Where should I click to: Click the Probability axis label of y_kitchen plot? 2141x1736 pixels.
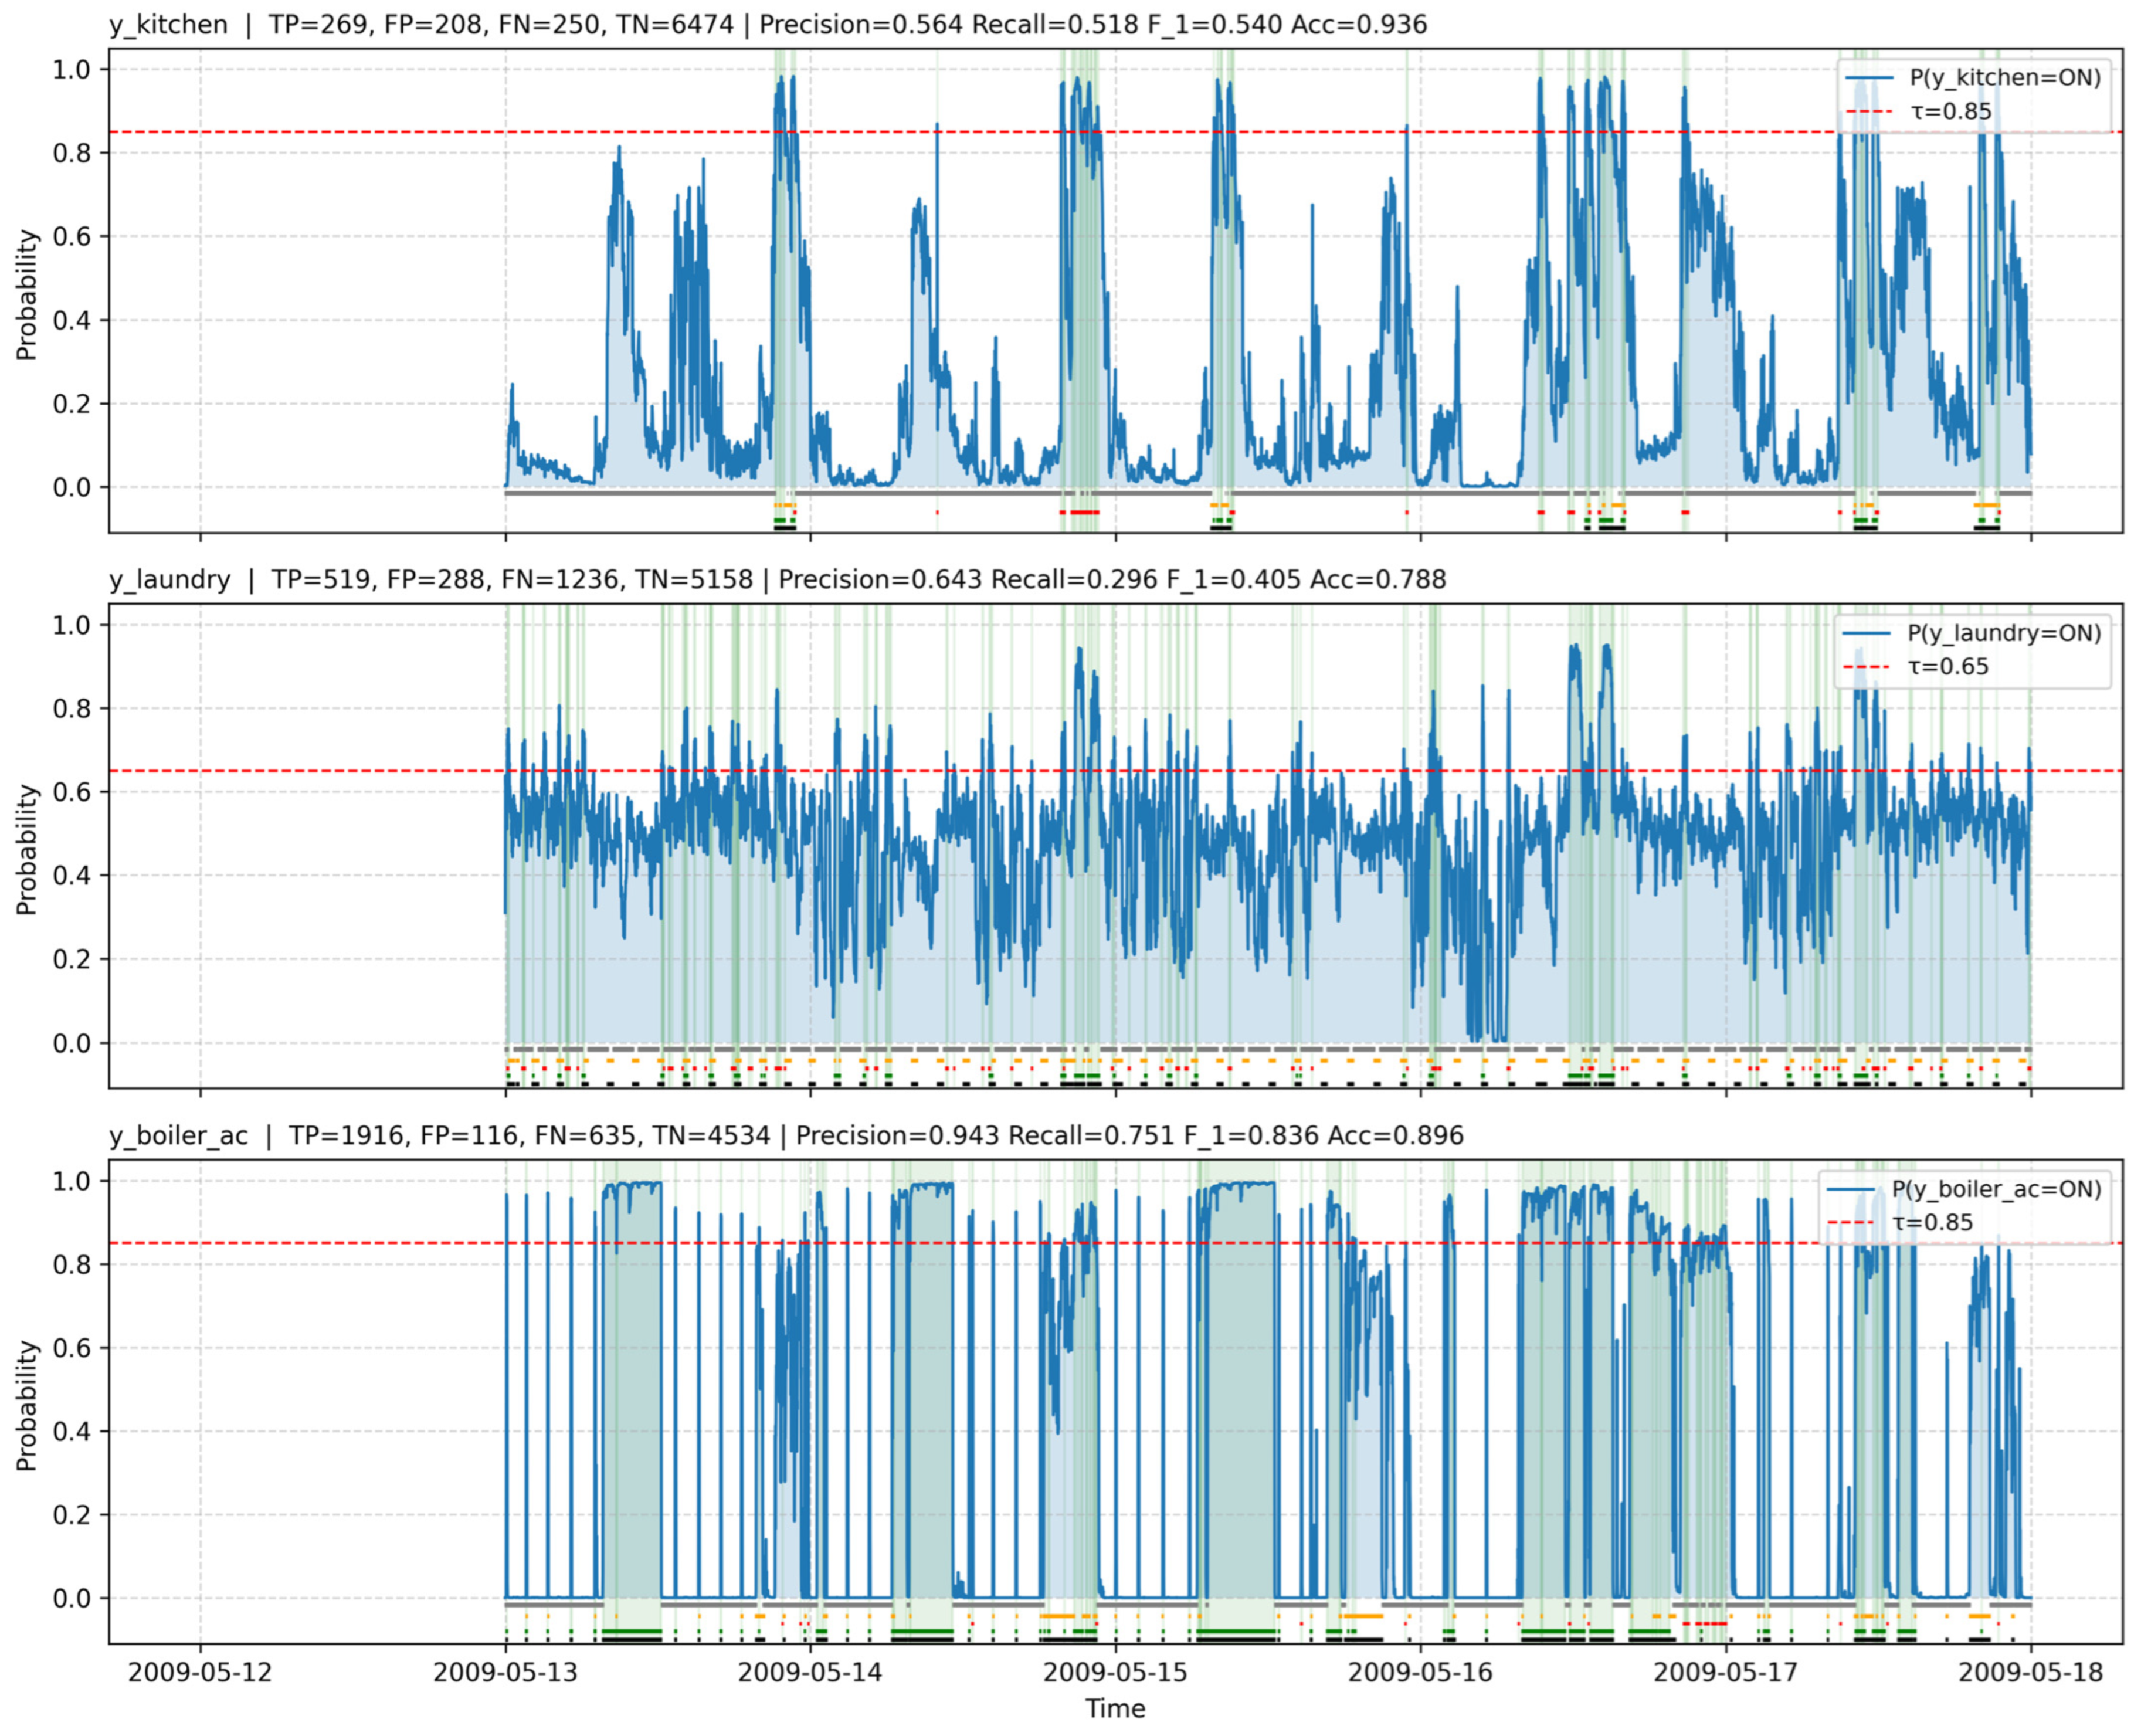(26, 295)
